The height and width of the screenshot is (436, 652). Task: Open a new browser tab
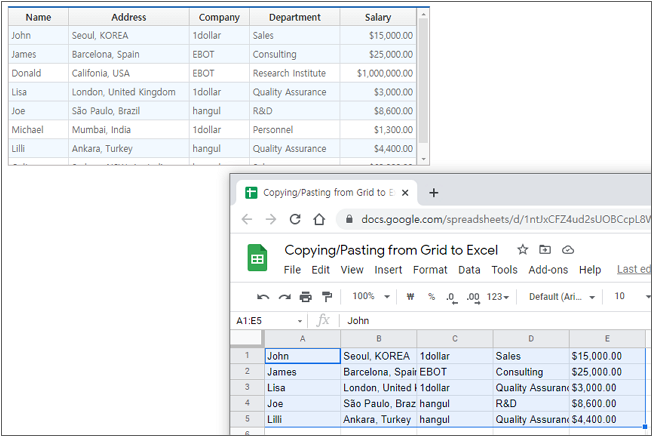[433, 192]
